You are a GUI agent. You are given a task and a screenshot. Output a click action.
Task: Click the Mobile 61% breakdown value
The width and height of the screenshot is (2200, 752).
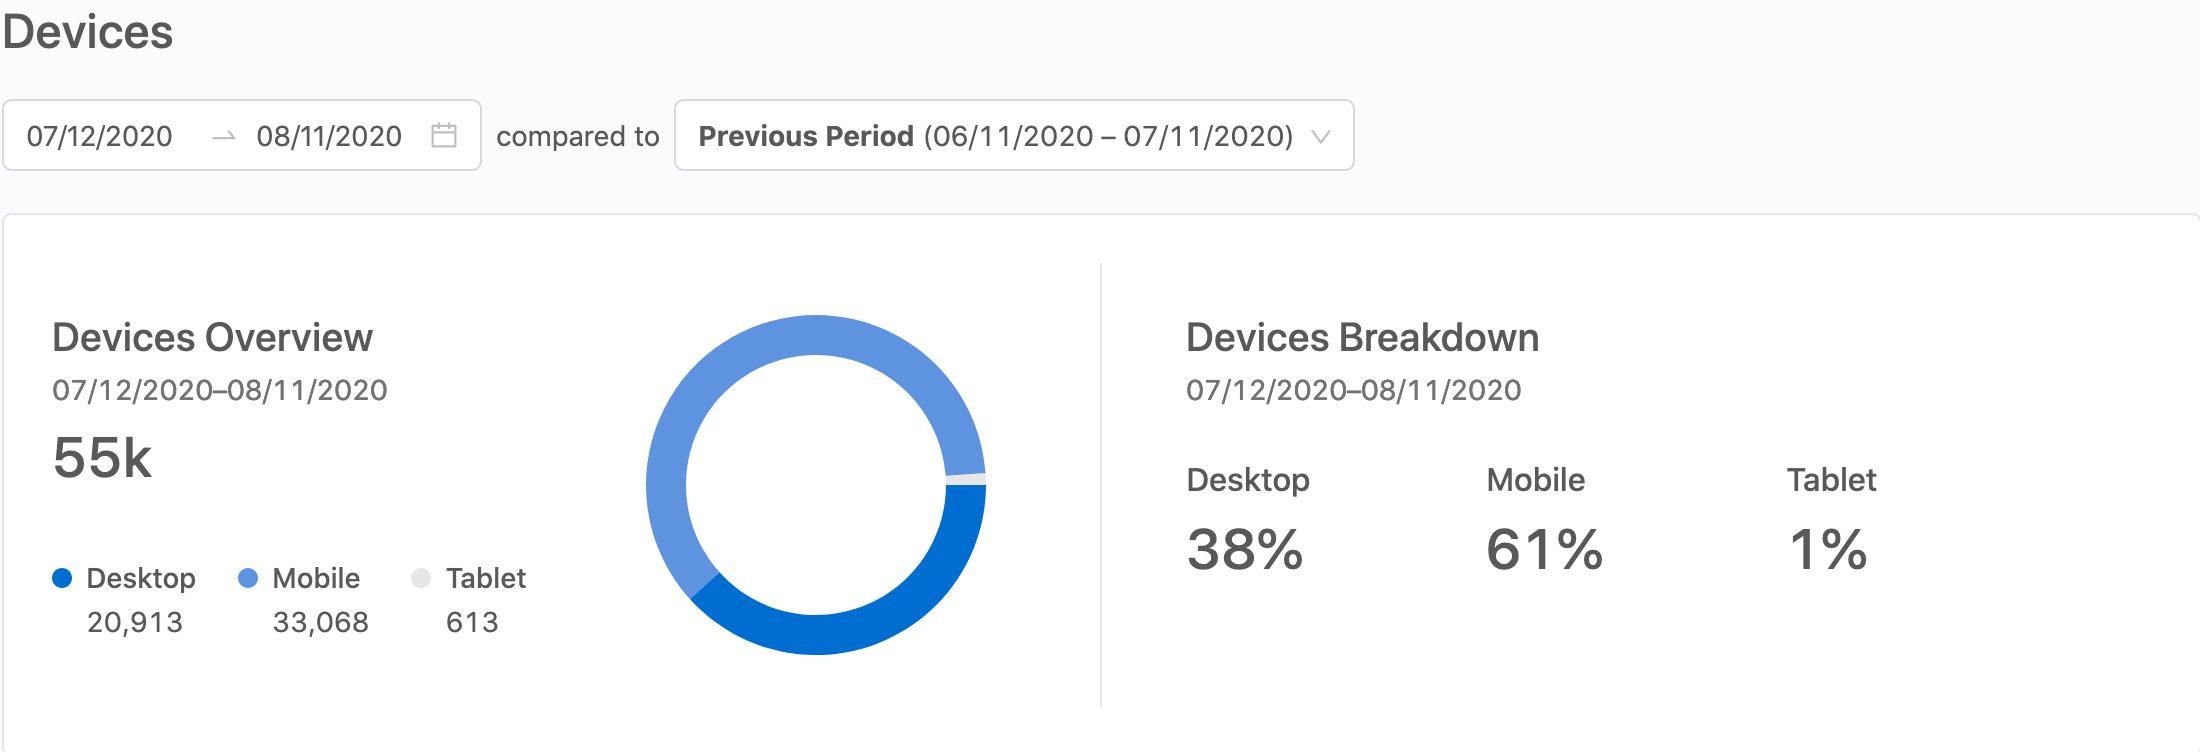coord(1544,549)
